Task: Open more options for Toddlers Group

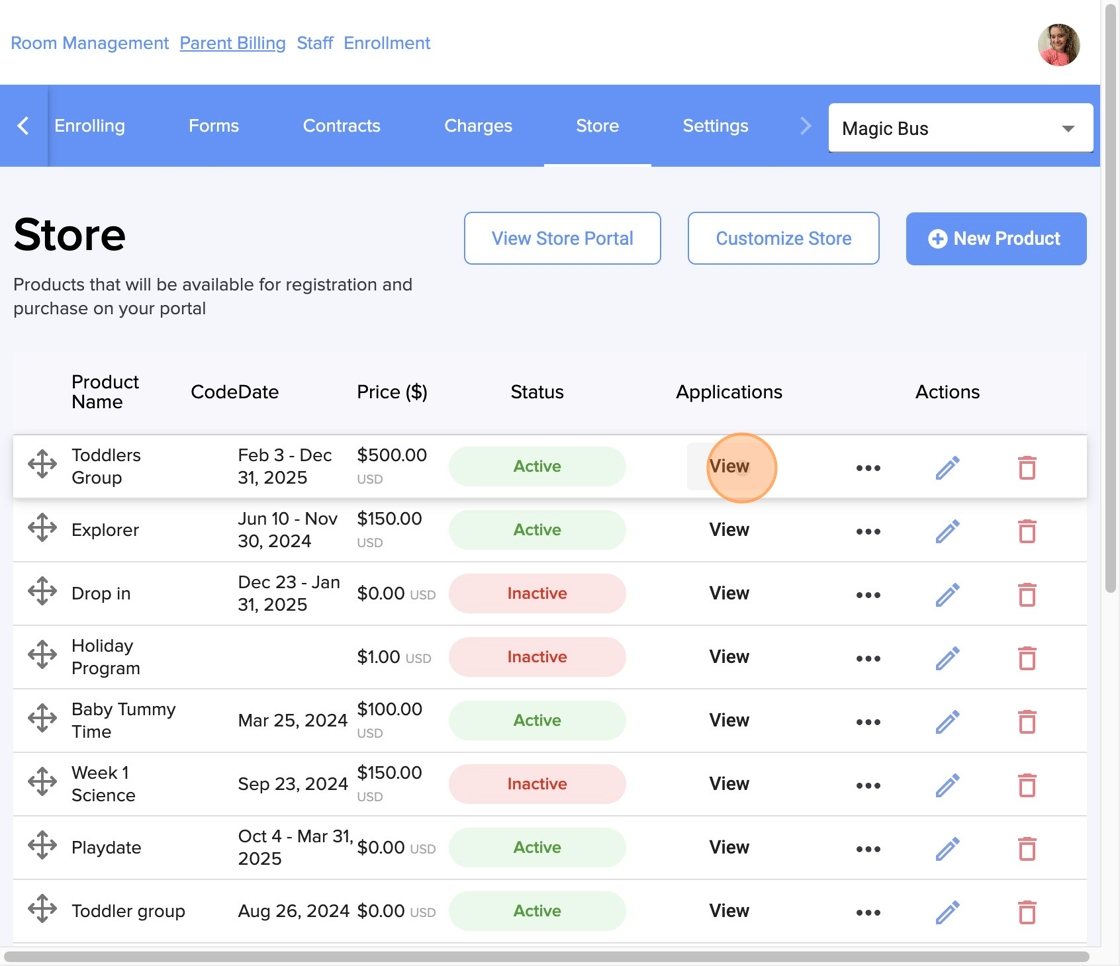Action: click(868, 468)
